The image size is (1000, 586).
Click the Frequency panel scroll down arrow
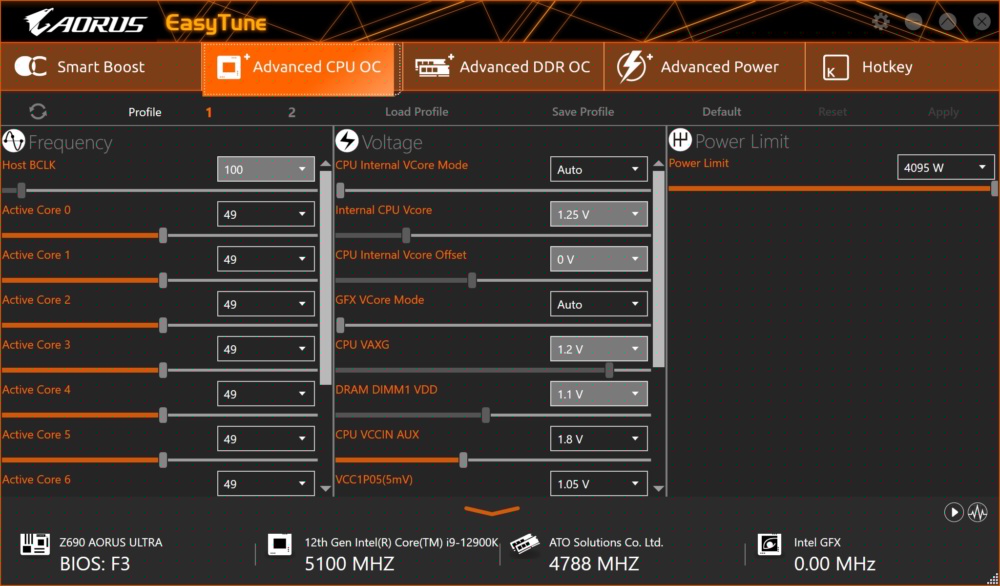tap(326, 488)
